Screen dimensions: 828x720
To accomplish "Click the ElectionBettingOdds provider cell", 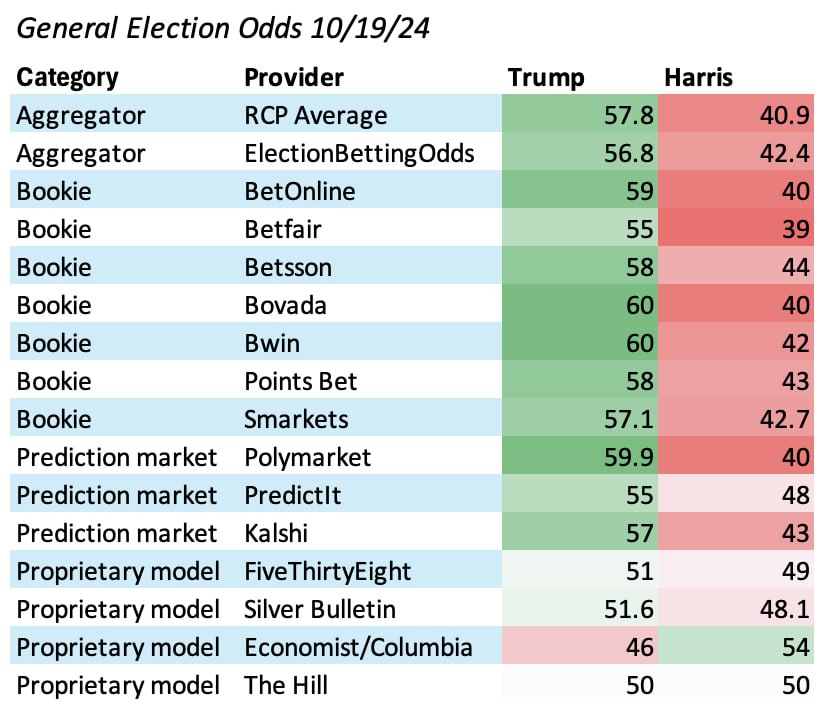I will 359,153.
